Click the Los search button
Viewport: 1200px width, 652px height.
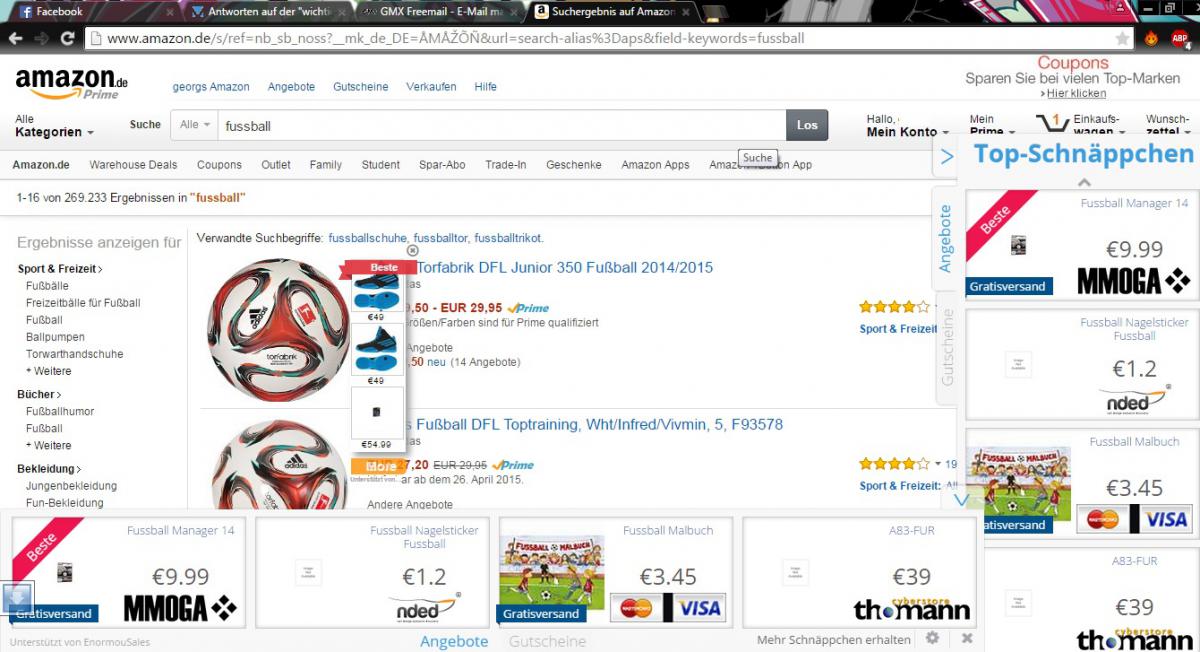pos(807,125)
